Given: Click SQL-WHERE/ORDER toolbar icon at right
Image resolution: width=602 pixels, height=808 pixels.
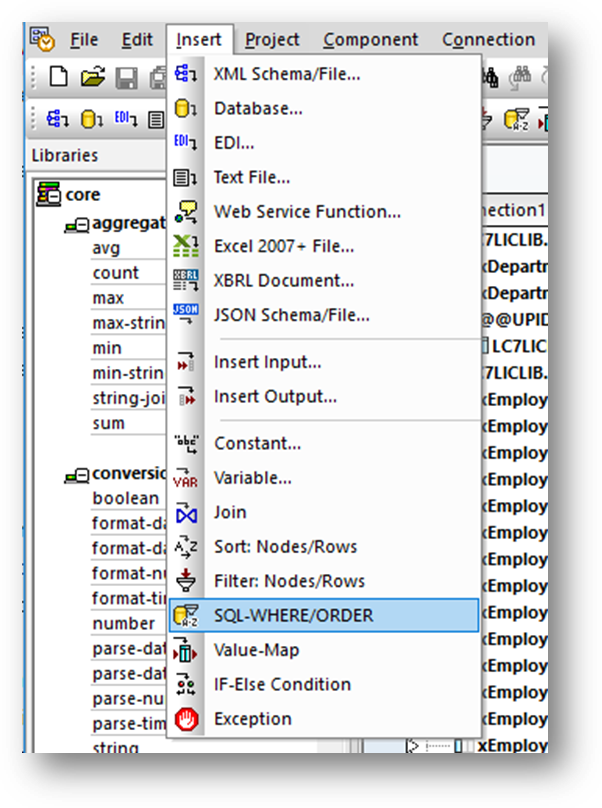Looking at the screenshot, I should pos(516,119).
